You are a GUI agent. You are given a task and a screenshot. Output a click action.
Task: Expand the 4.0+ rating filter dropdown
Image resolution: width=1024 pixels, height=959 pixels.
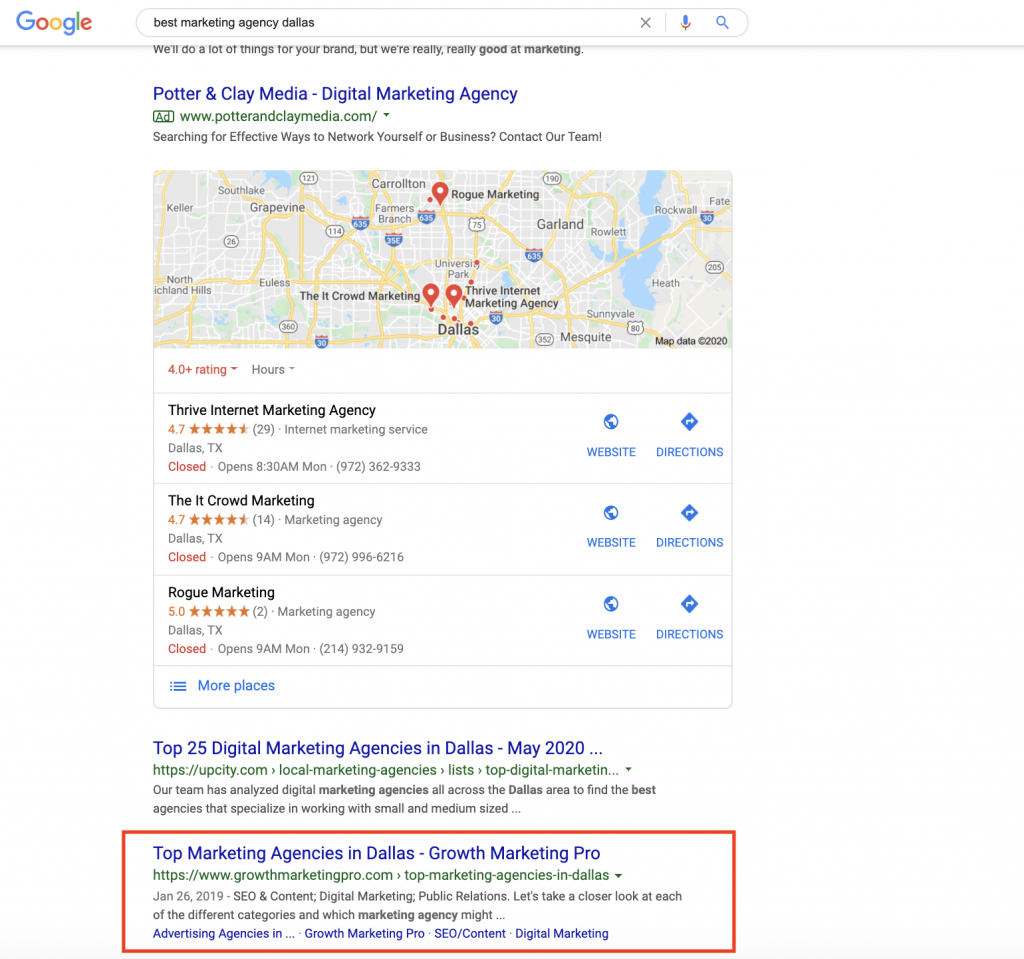coord(202,370)
